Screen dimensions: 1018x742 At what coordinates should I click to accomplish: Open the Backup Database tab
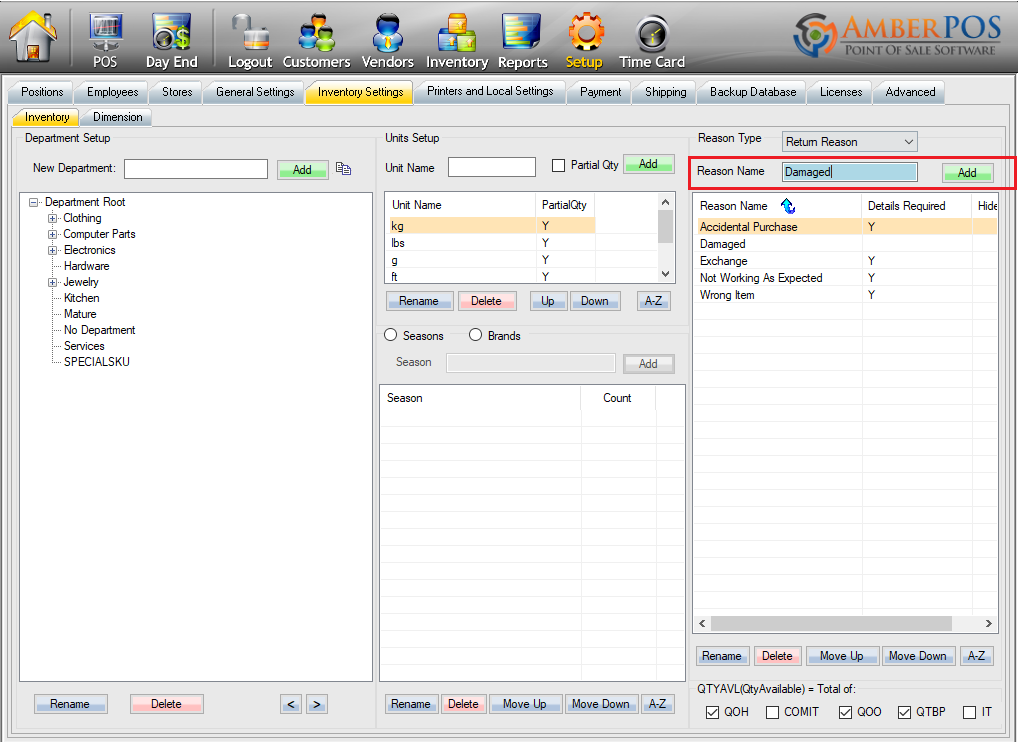click(x=752, y=92)
